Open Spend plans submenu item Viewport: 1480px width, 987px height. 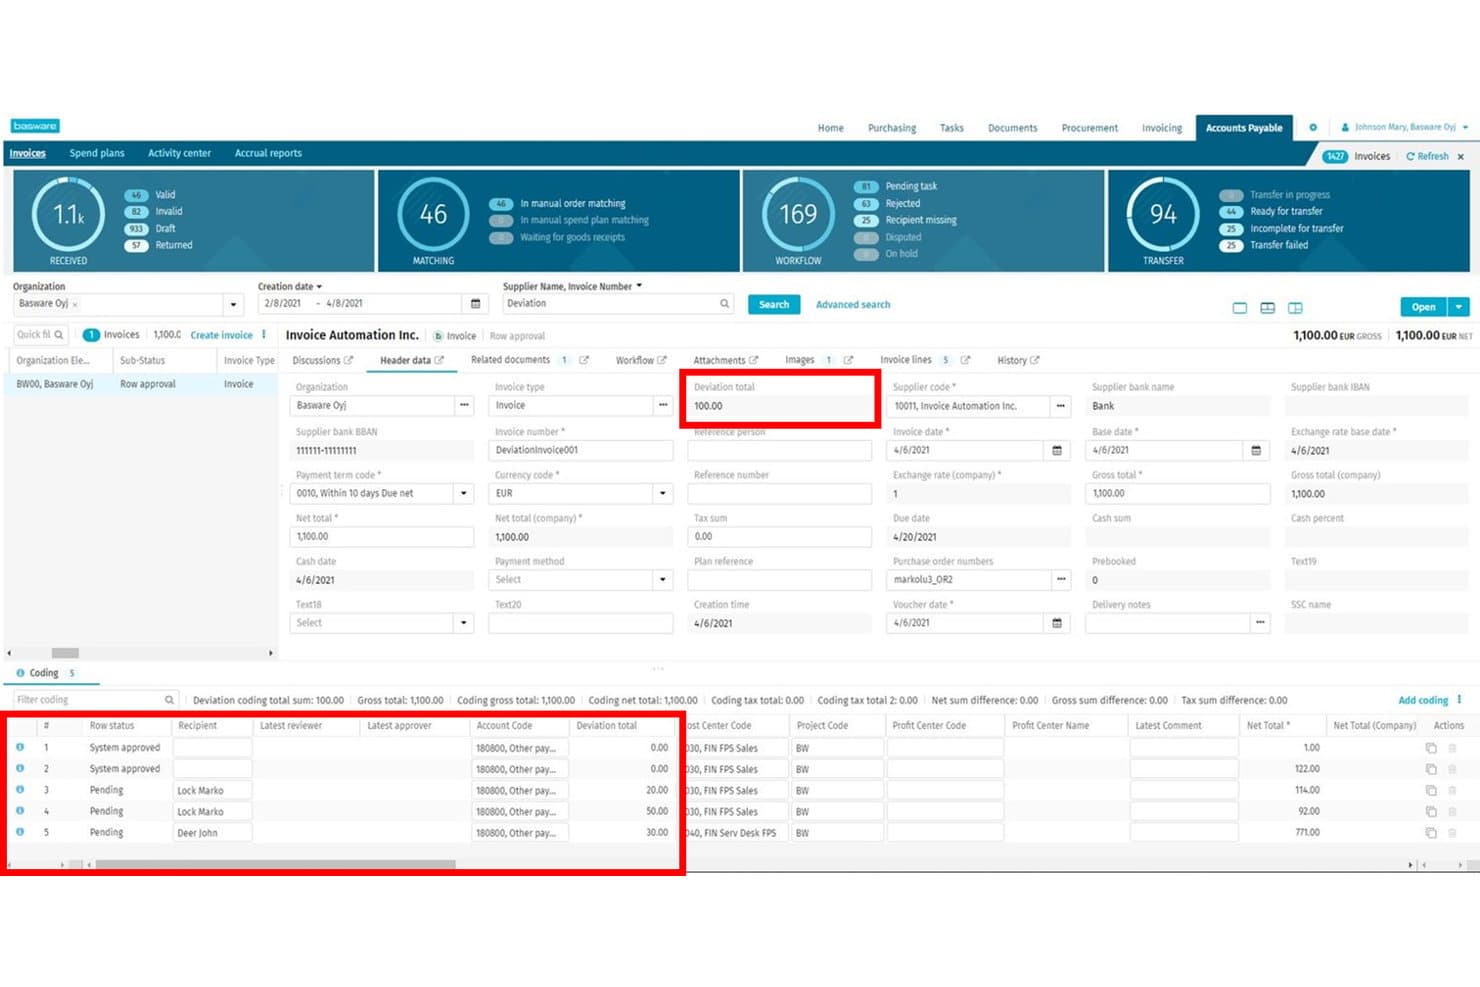point(97,153)
